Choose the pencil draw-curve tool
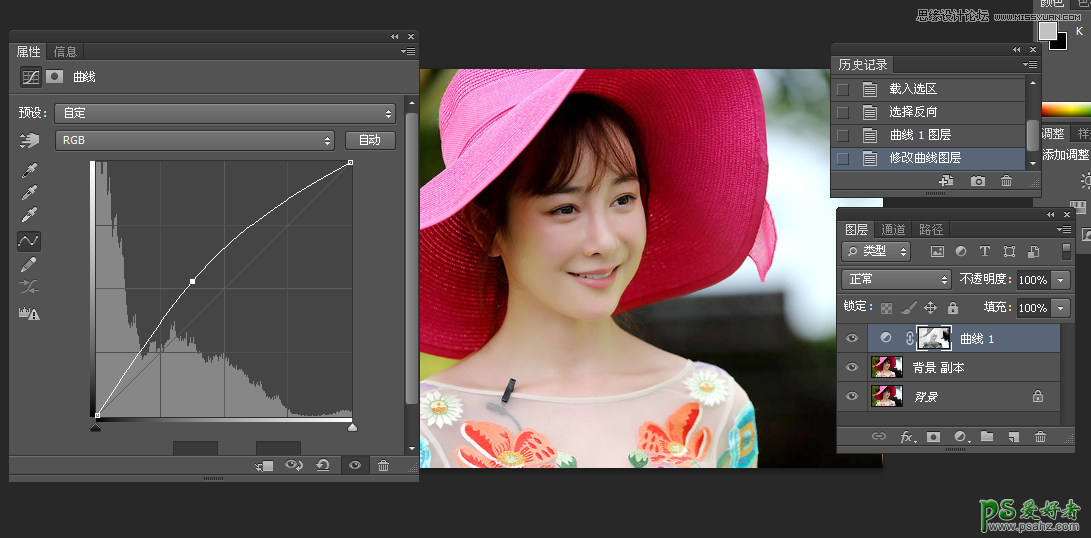 (x=29, y=264)
